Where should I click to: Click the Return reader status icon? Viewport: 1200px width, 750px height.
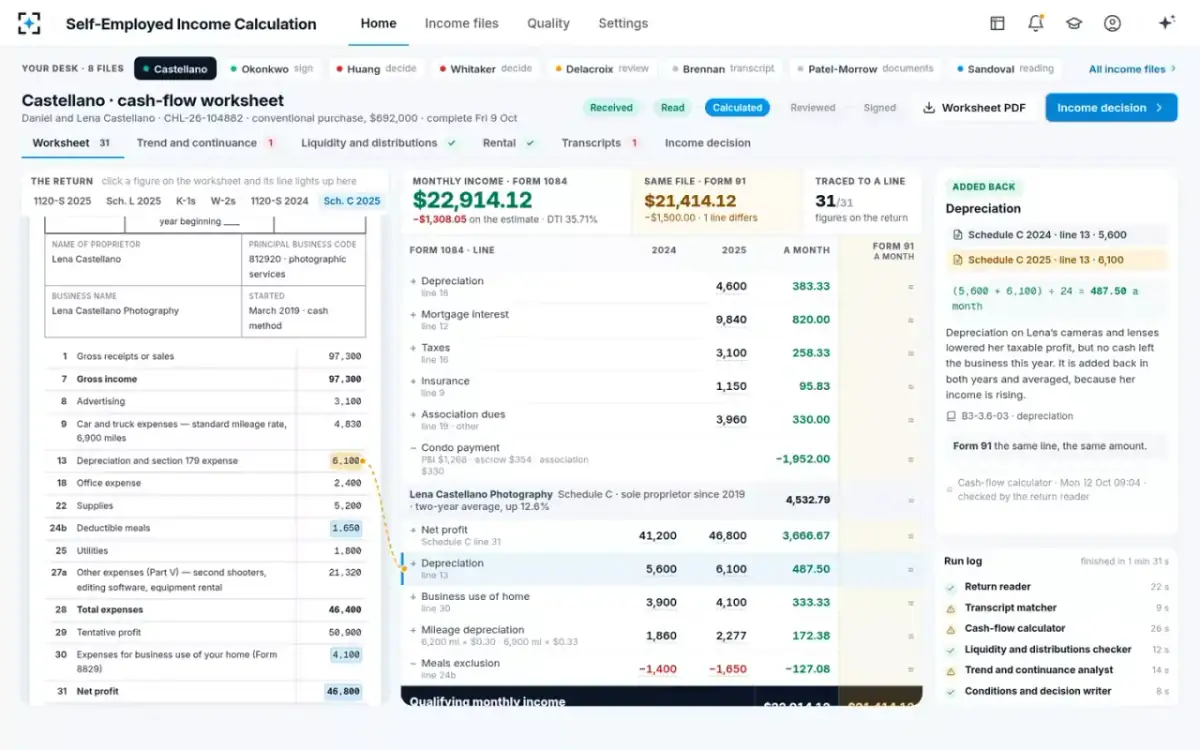[x=951, y=587]
